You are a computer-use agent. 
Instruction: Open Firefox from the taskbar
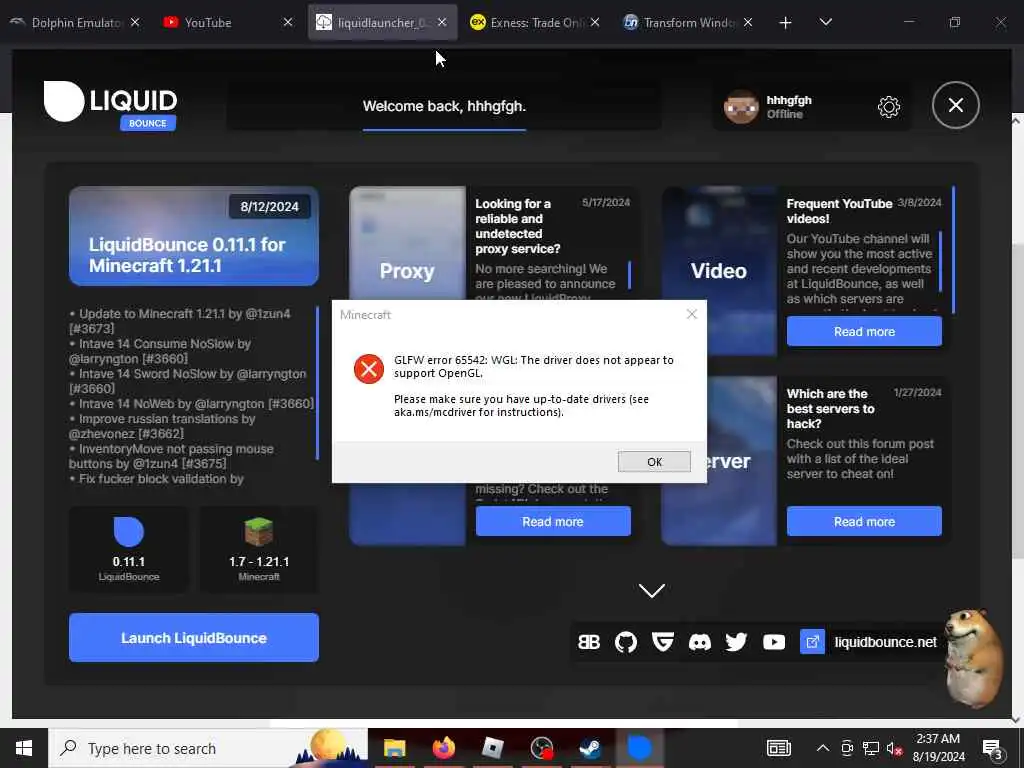pyautogui.click(x=443, y=748)
